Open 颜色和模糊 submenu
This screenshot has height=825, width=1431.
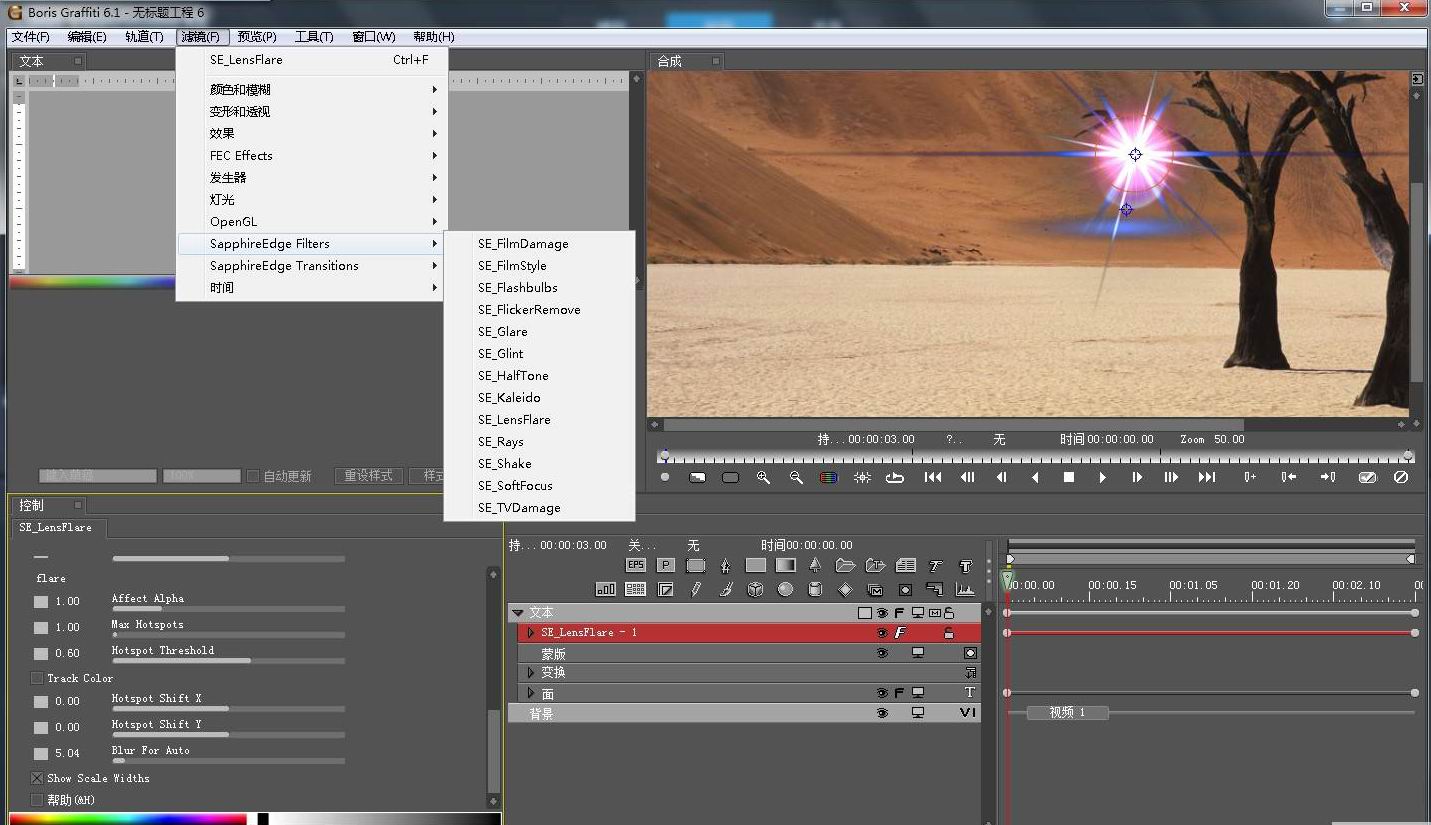click(311, 90)
